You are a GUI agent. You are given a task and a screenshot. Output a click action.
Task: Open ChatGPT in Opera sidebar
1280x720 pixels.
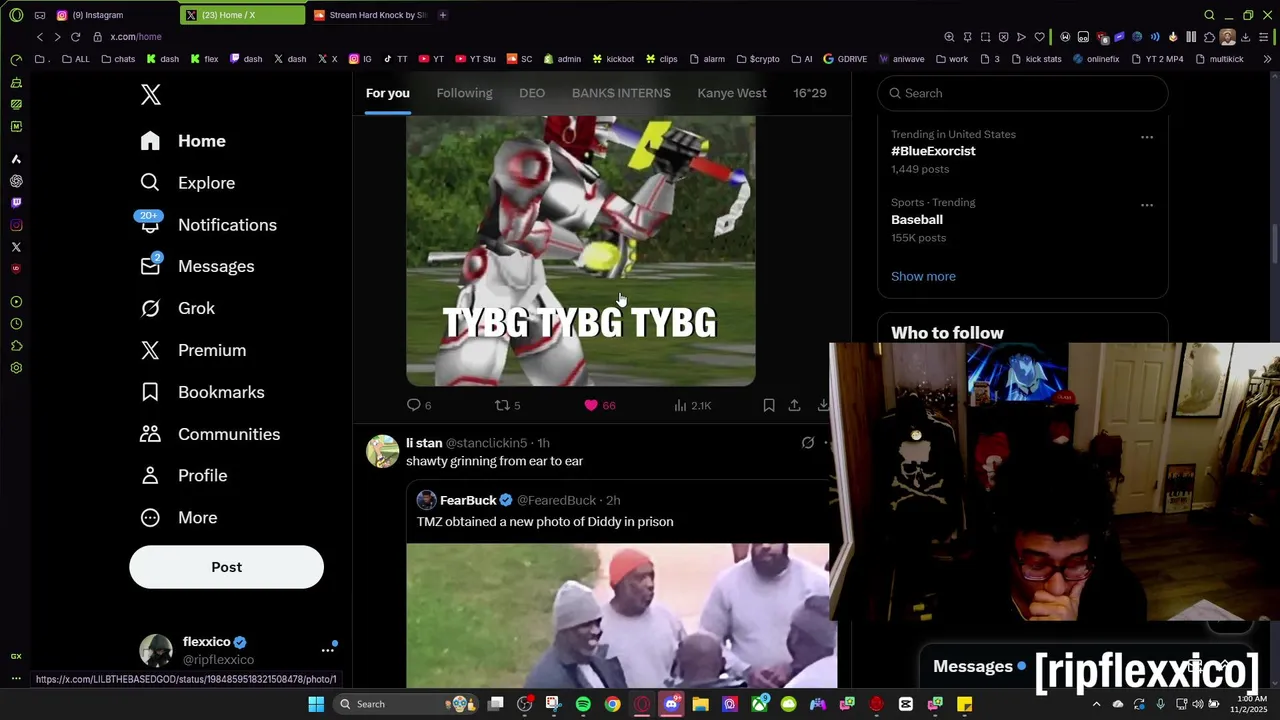(x=16, y=181)
